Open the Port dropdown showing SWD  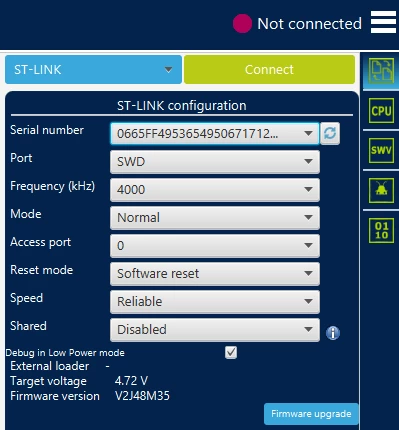[215, 162]
